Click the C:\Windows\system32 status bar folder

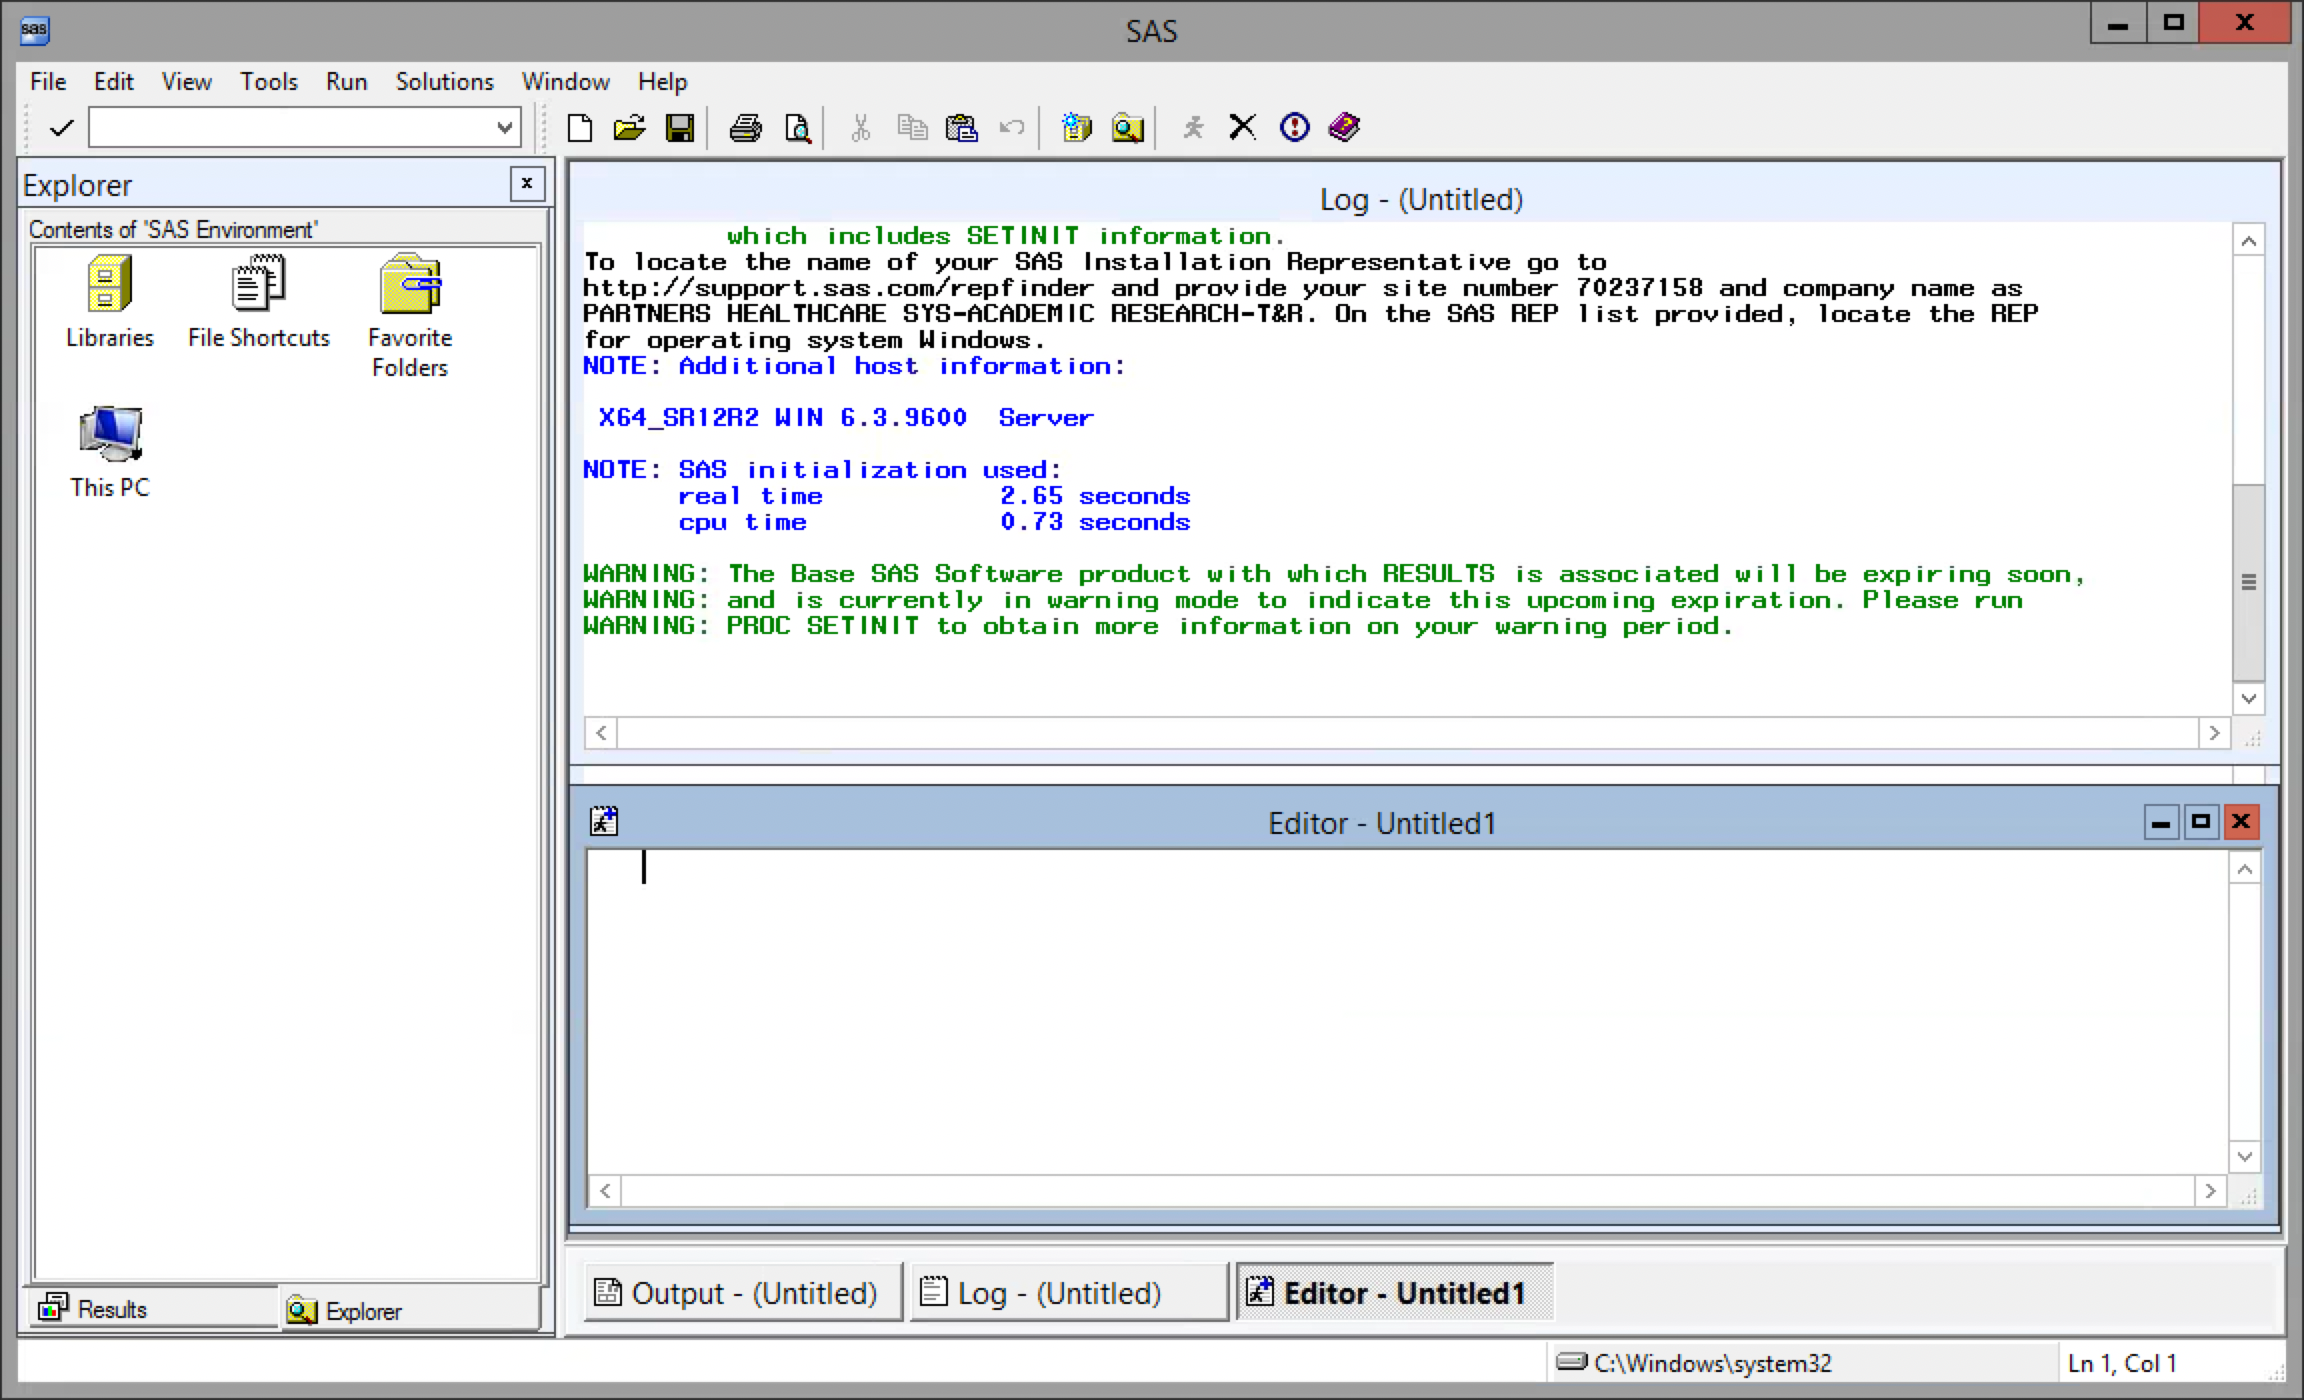click(x=1695, y=1363)
